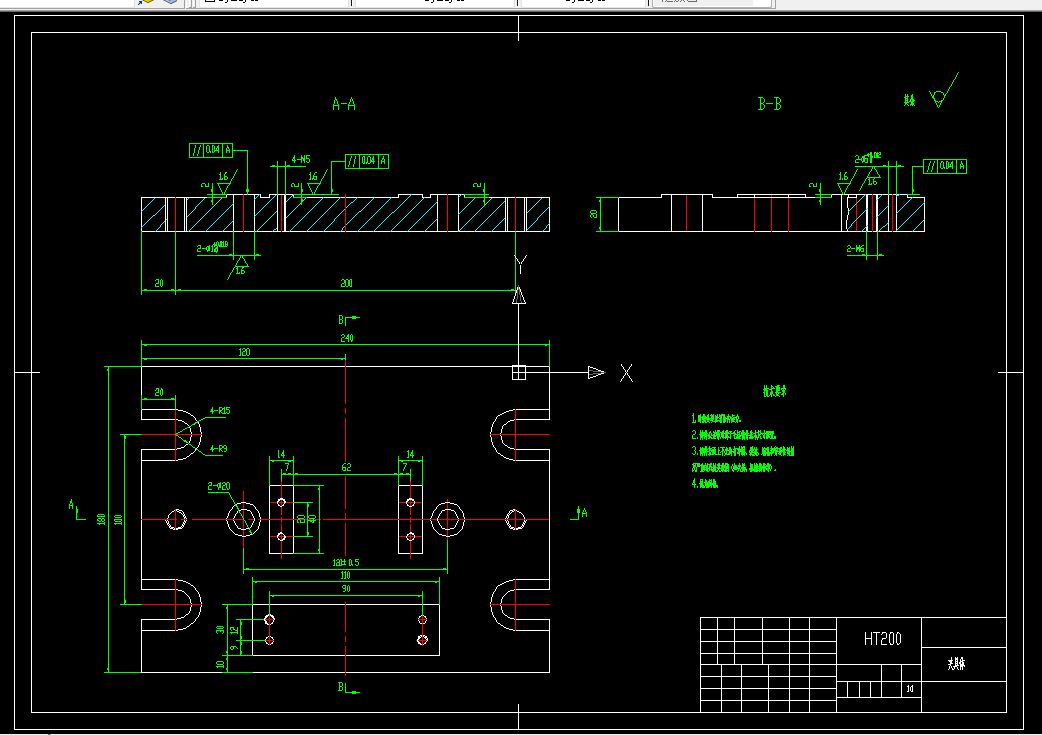Click the Y axis label
The image size is (1042, 735).
pyautogui.click(x=520, y=264)
